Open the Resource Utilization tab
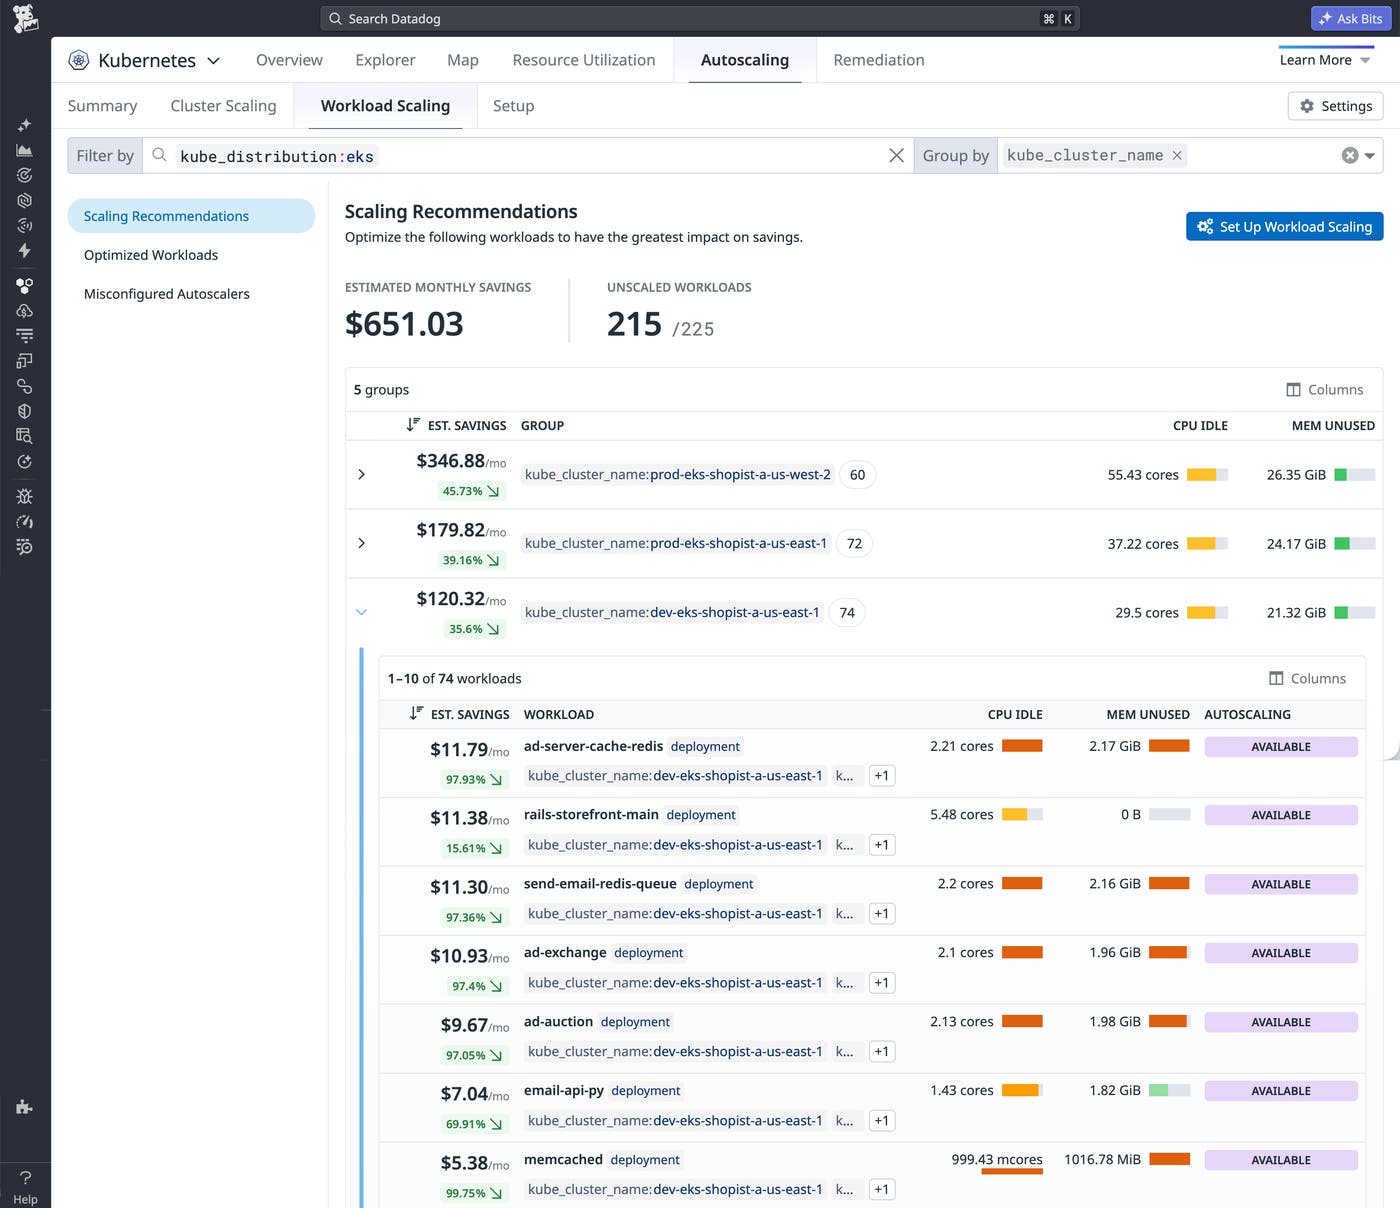 click(584, 60)
